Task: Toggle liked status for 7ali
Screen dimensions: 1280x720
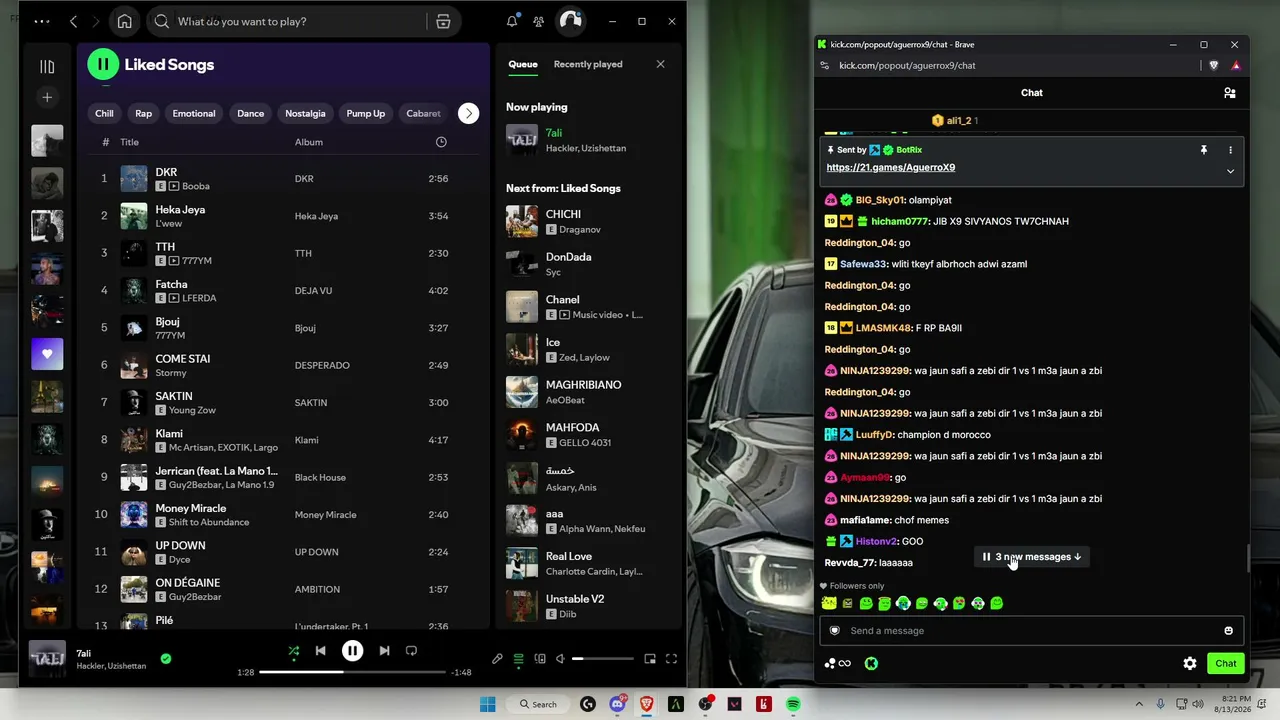Action: click(x=166, y=658)
